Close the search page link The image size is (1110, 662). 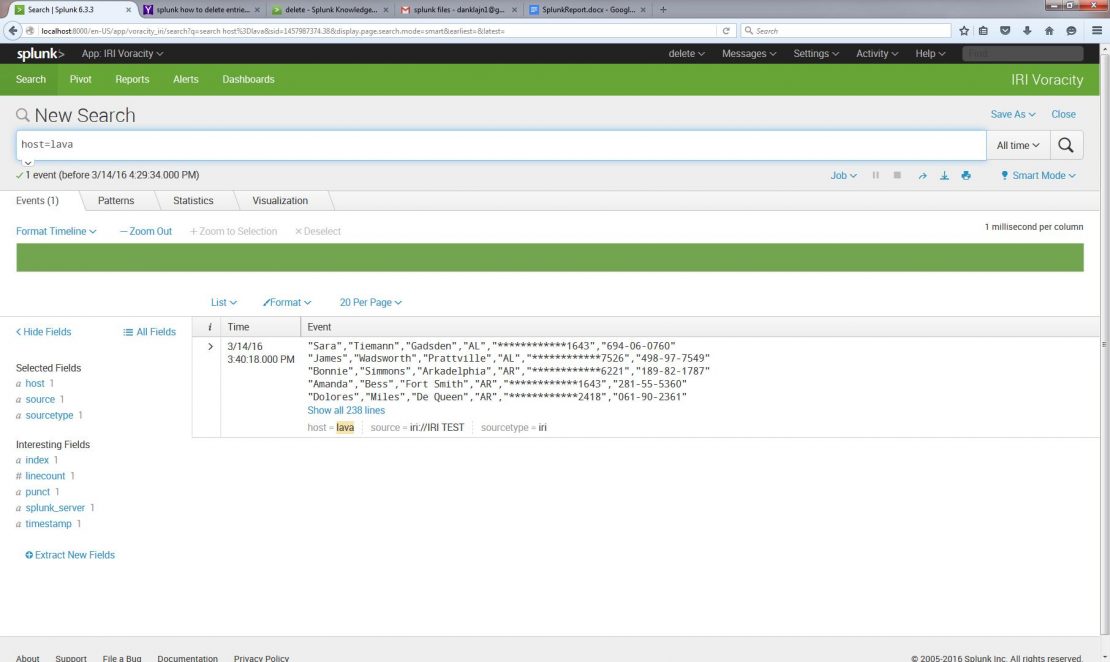[1063, 114]
